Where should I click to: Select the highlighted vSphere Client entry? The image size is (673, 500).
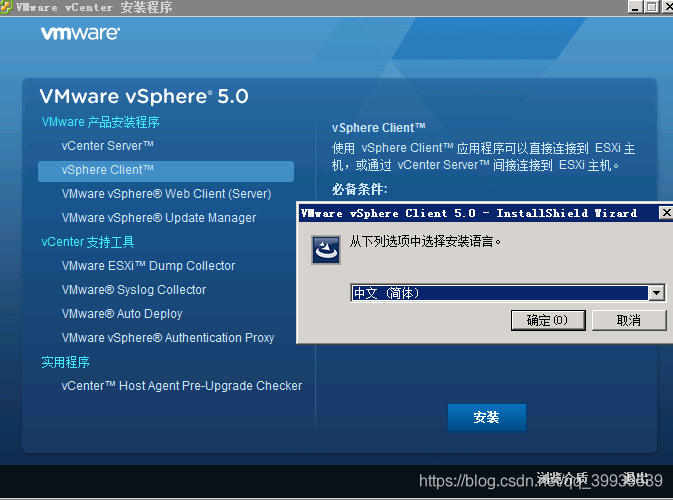(x=166, y=171)
